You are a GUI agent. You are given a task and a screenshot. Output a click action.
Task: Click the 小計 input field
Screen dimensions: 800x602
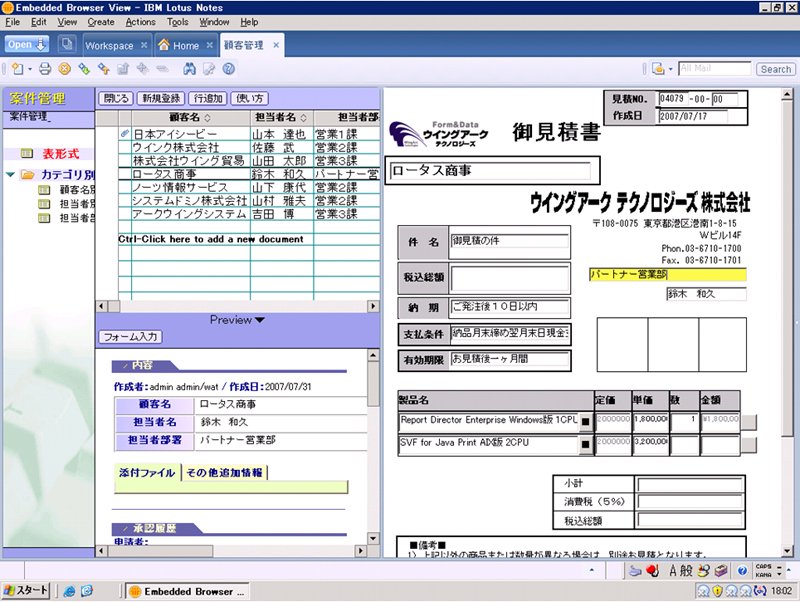[690, 484]
